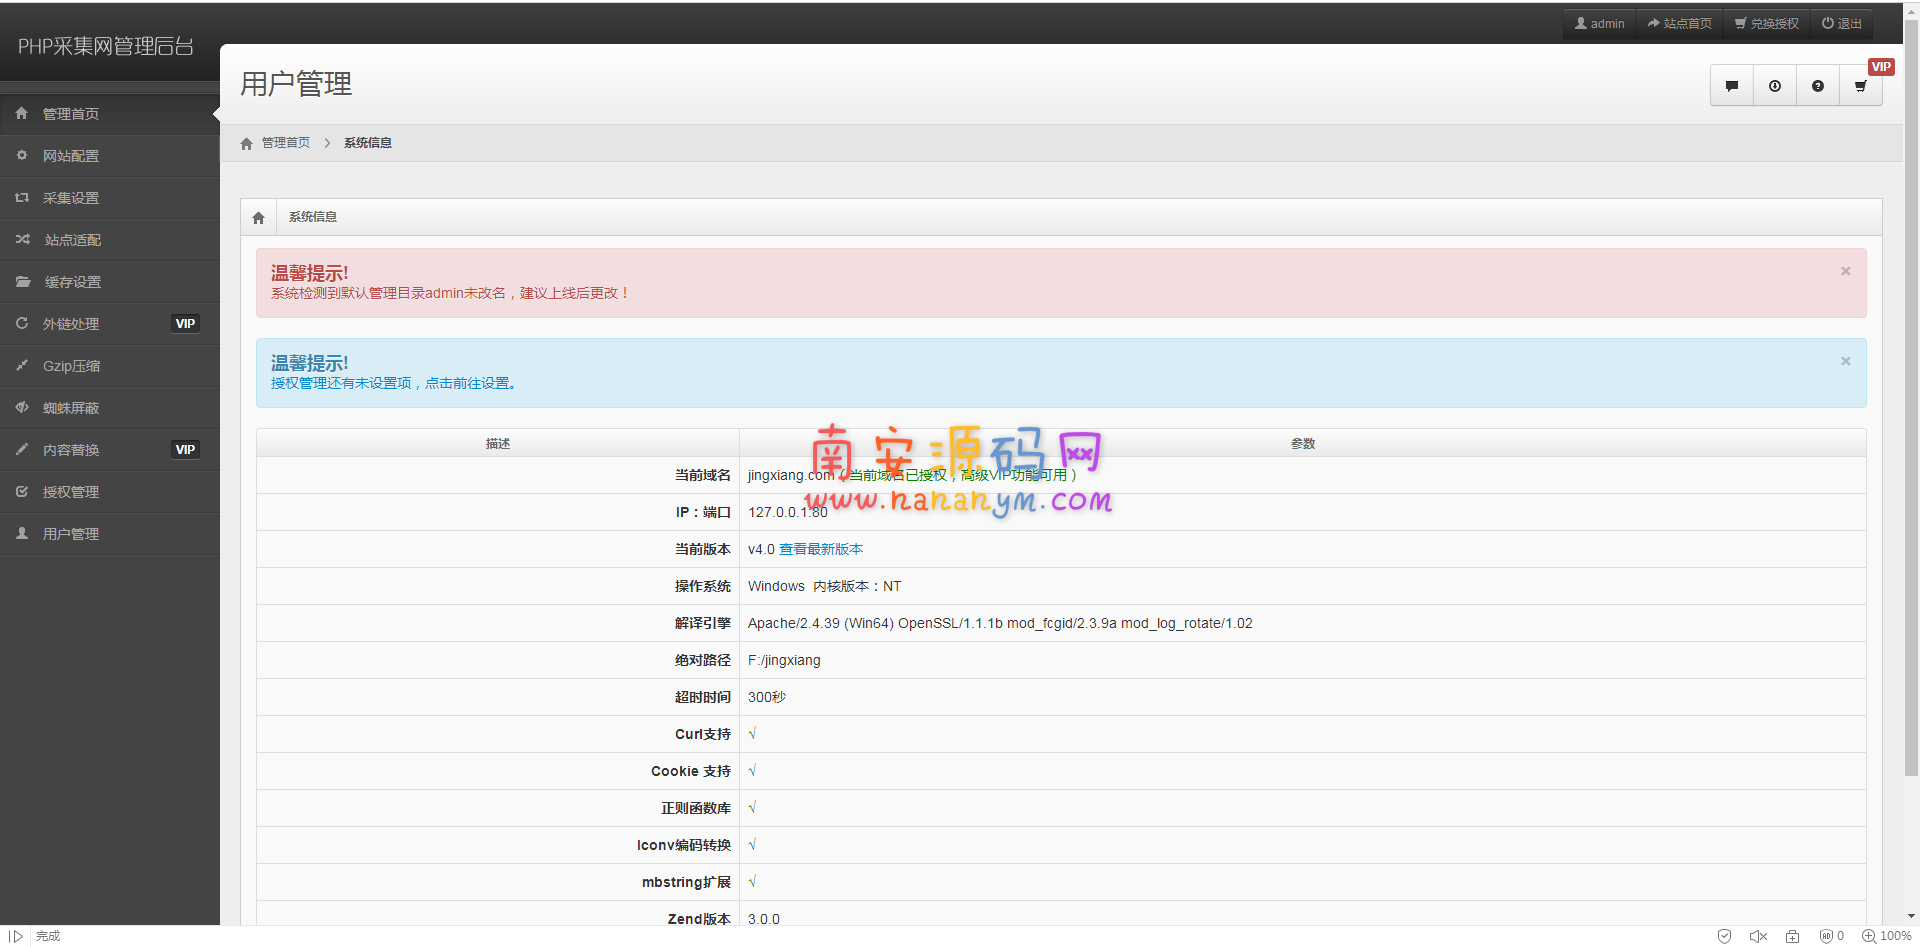The image size is (1920, 946).
Task: Open the 100% zoom control
Action: point(1887,936)
